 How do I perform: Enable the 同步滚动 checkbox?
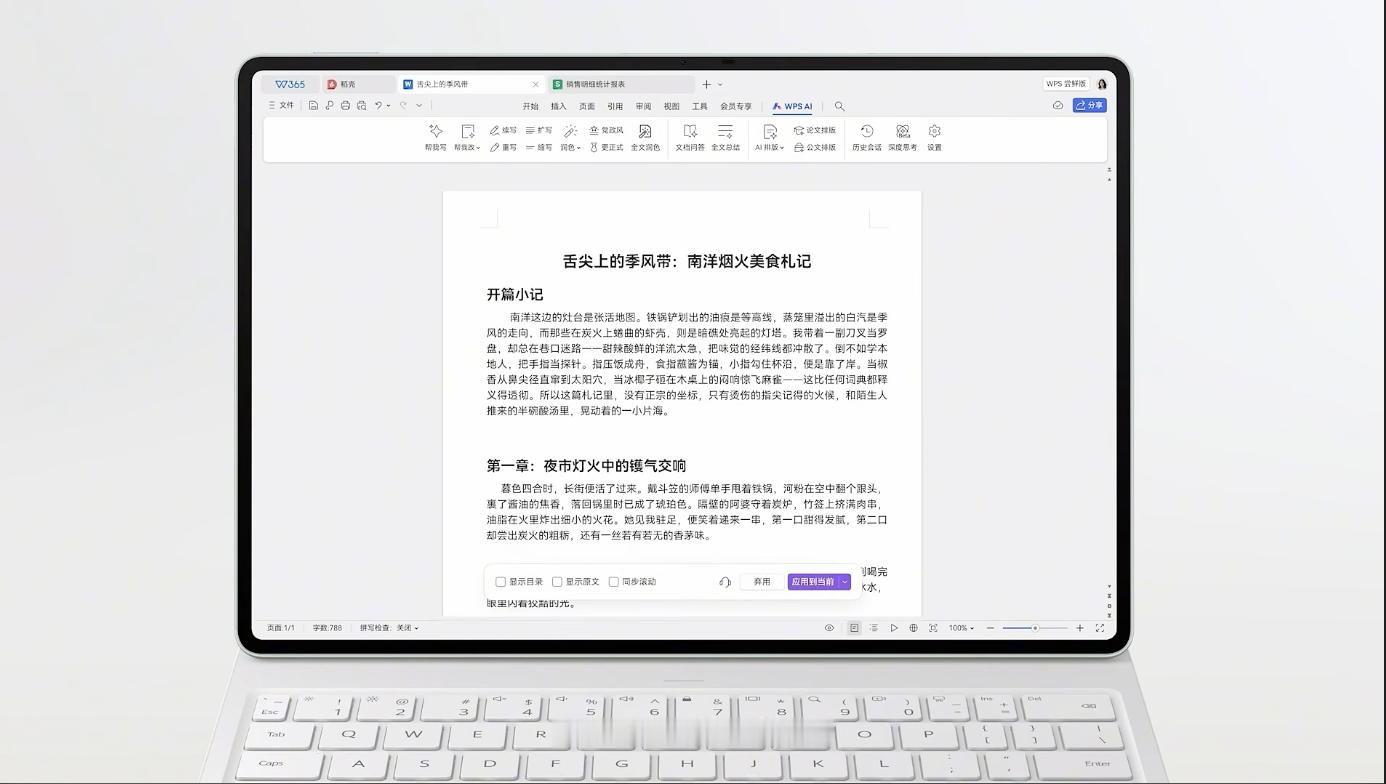tap(614, 582)
